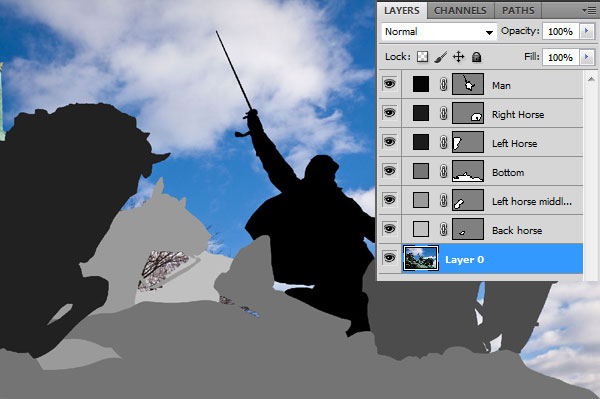Viewport: 600px width, 399px height.
Task: Open the Normal blend mode dropdown
Action: click(439, 32)
